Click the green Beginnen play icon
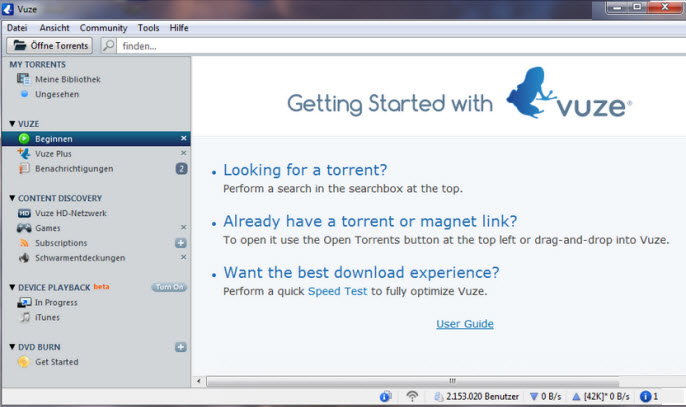The image size is (686, 407). [x=24, y=139]
